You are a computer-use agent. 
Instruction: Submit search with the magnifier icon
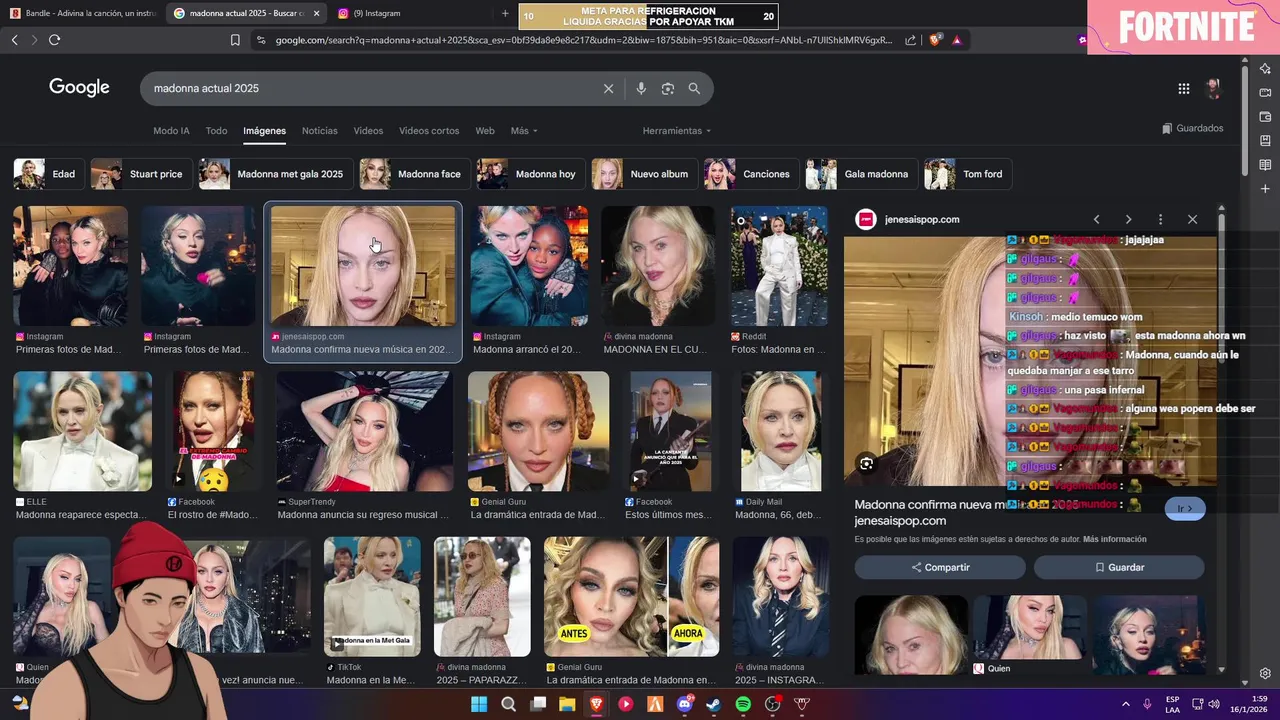[x=694, y=89]
